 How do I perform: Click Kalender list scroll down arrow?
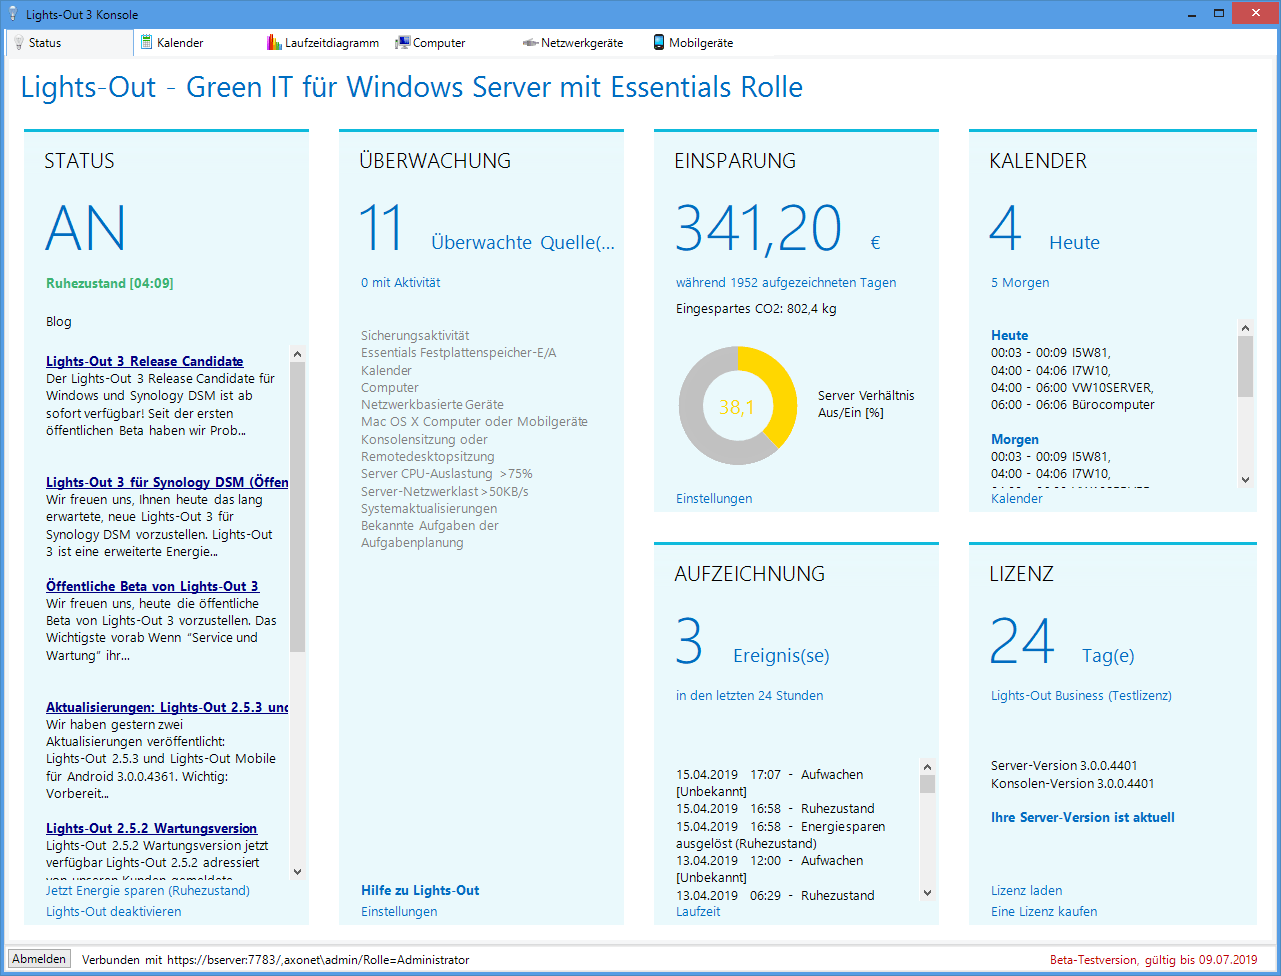coord(1245,480)
